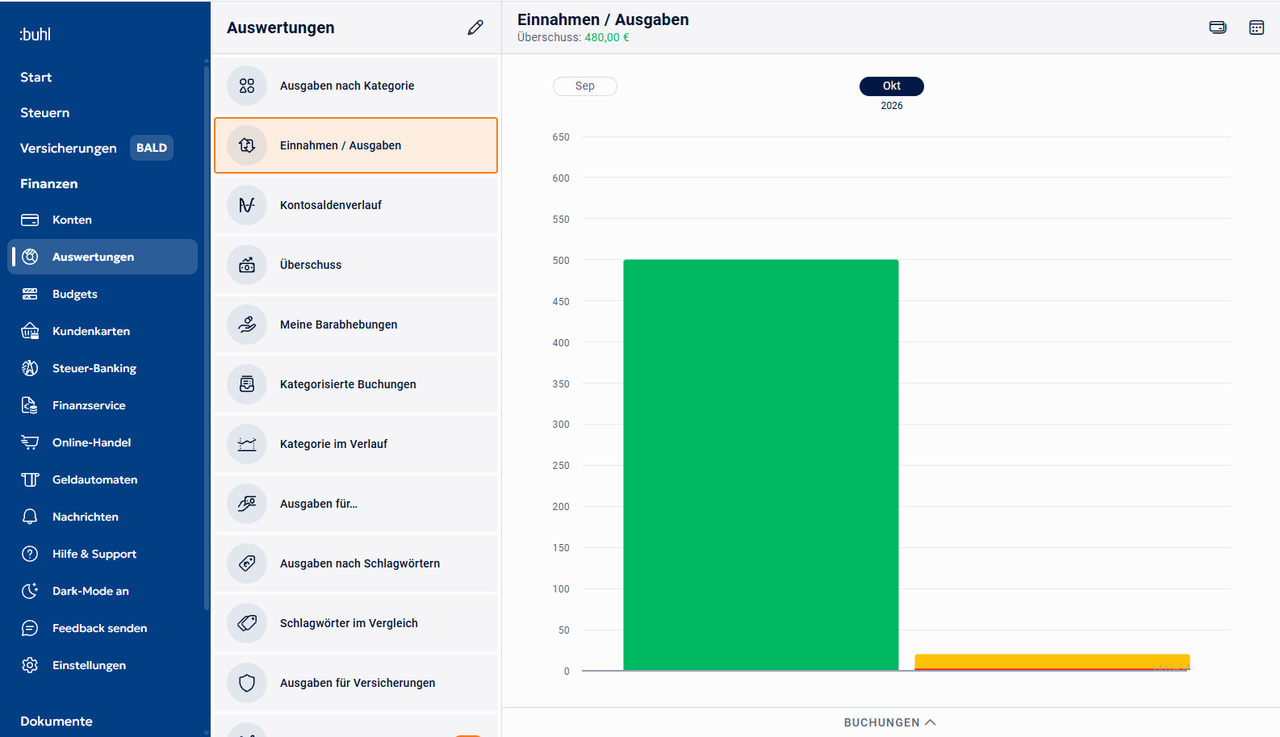This screenshot has height=737, width=1280.
Task: Click the account cards icon in header
Action: click(1218, 27)
